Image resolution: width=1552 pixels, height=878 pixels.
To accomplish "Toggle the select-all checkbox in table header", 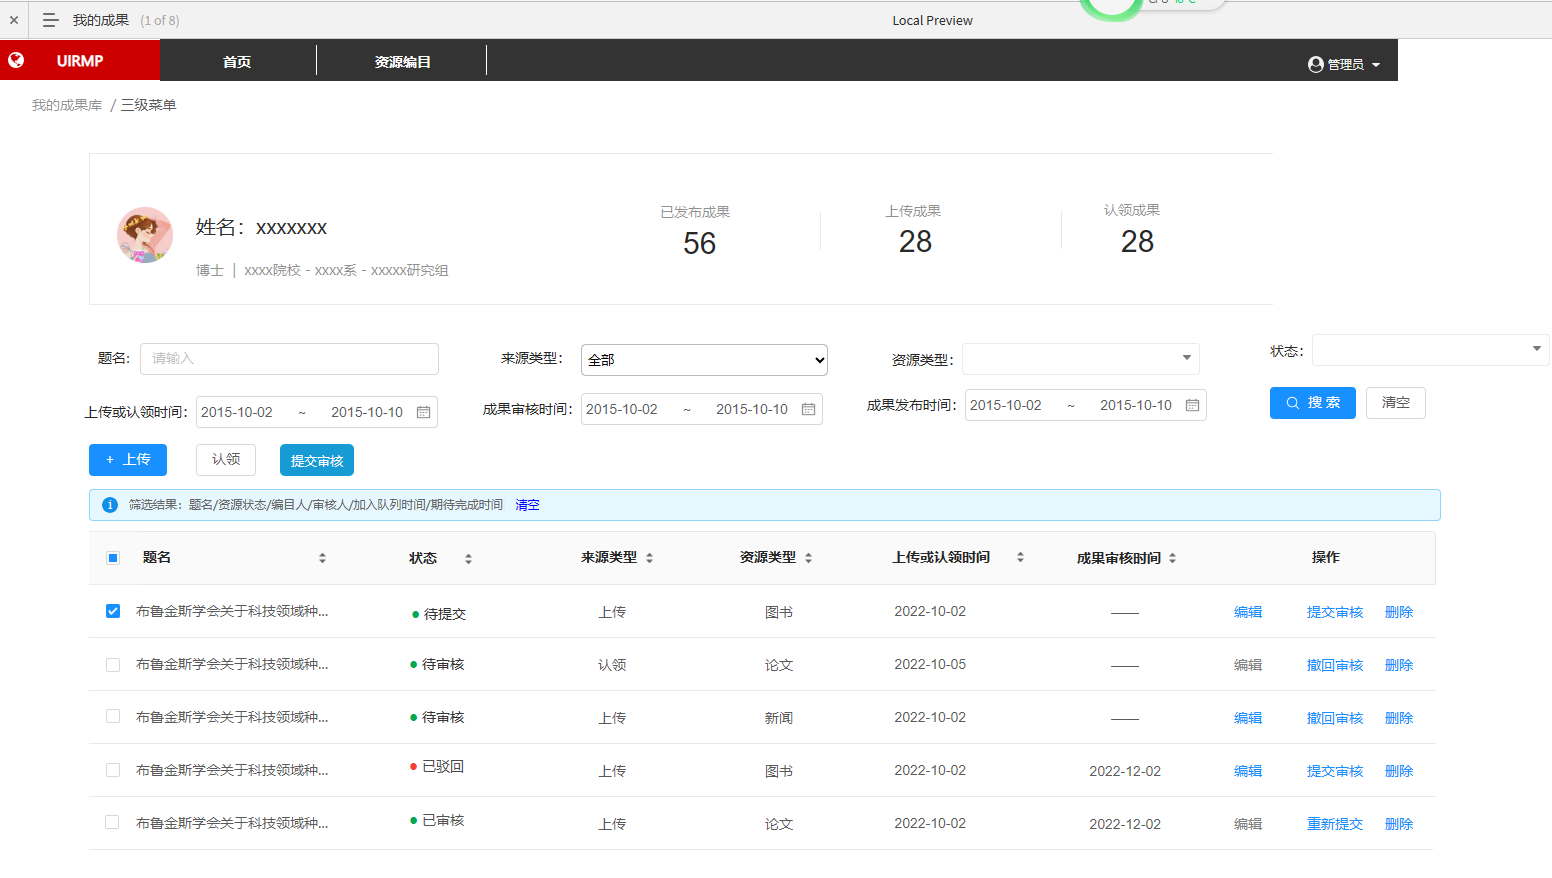I will [113, 558].
